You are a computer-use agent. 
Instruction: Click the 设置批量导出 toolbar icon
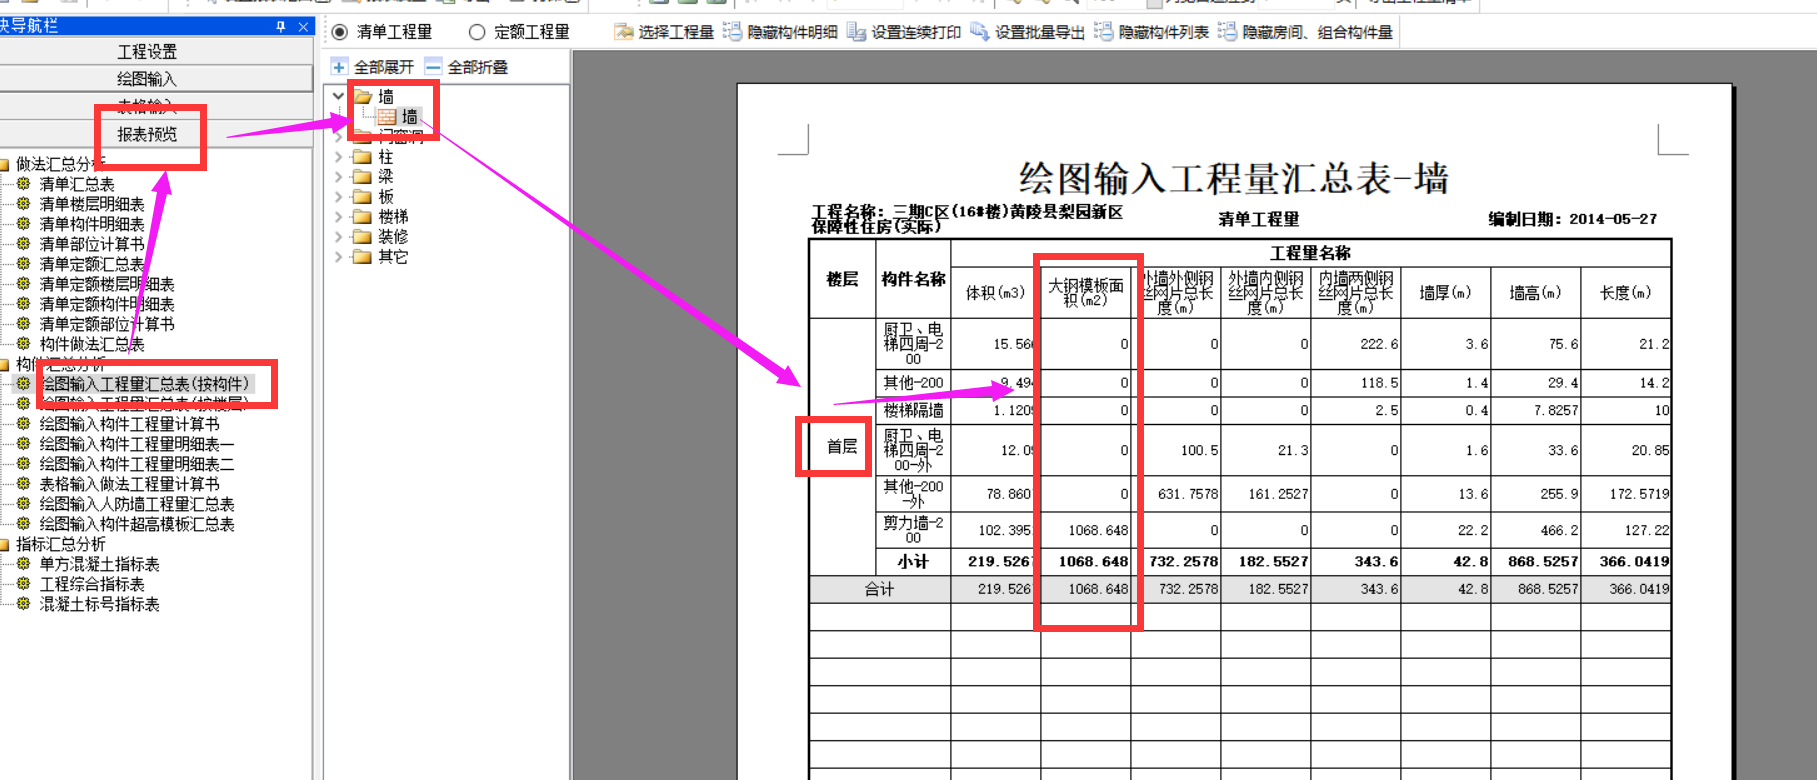[x=980, y=32]
